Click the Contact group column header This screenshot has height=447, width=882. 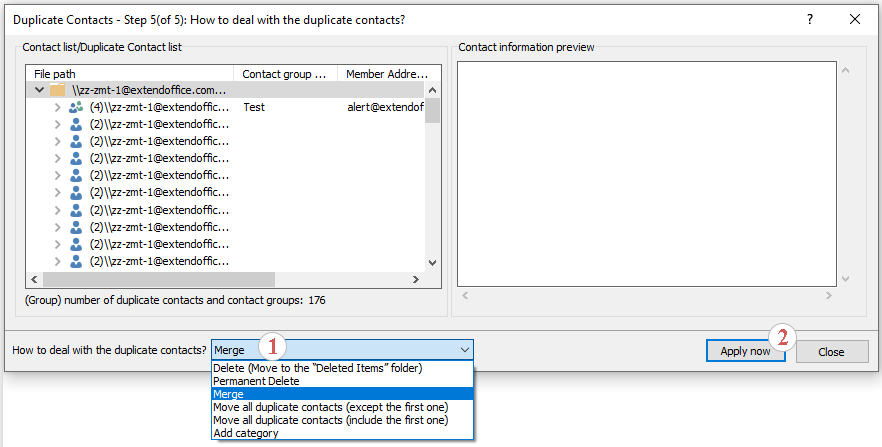[x=285, y=74]
